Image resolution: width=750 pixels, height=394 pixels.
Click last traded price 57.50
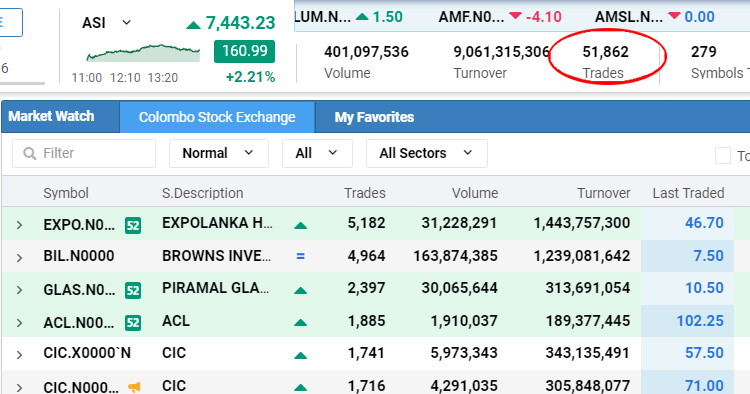704,353
